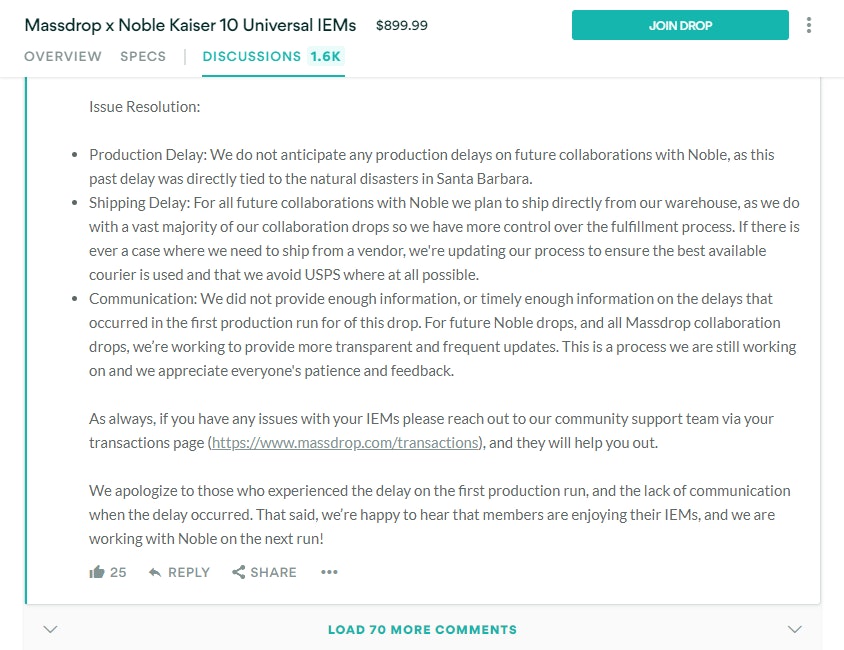
Task: Open the Specs tab
Action: pyautogui.click(x=143, y=56)
